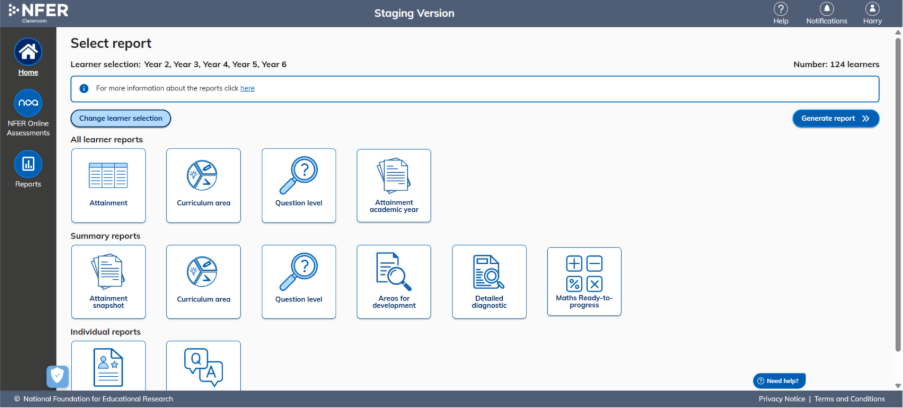The height and width of the screenshot is (408, 903).
Task: Select Curriculum area under Summary reports
Action: point(203,282)
